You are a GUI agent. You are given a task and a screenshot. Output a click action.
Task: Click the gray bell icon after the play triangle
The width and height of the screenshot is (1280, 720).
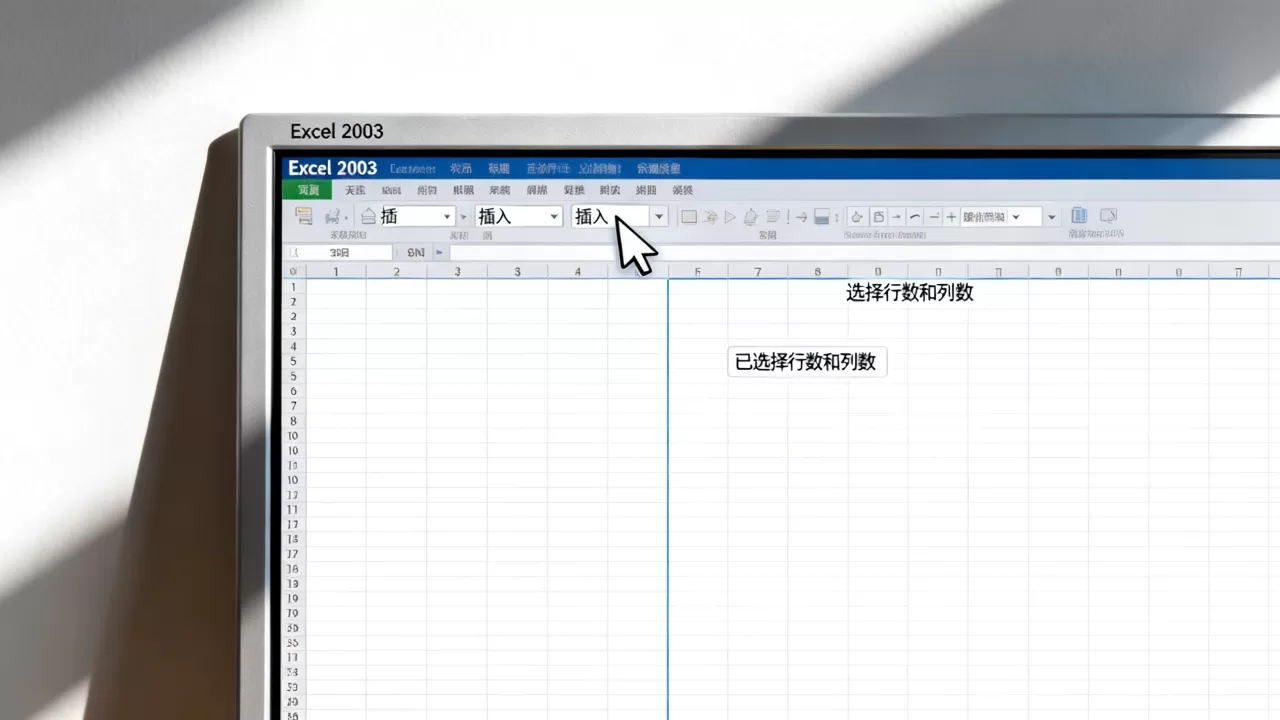tap(750, 216)
